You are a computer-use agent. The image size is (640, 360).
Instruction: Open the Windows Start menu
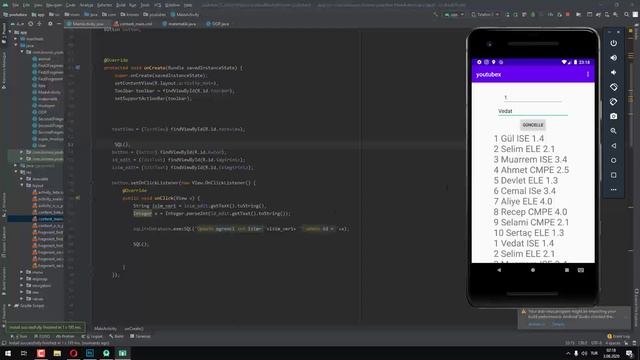click(x=8, y=353)
